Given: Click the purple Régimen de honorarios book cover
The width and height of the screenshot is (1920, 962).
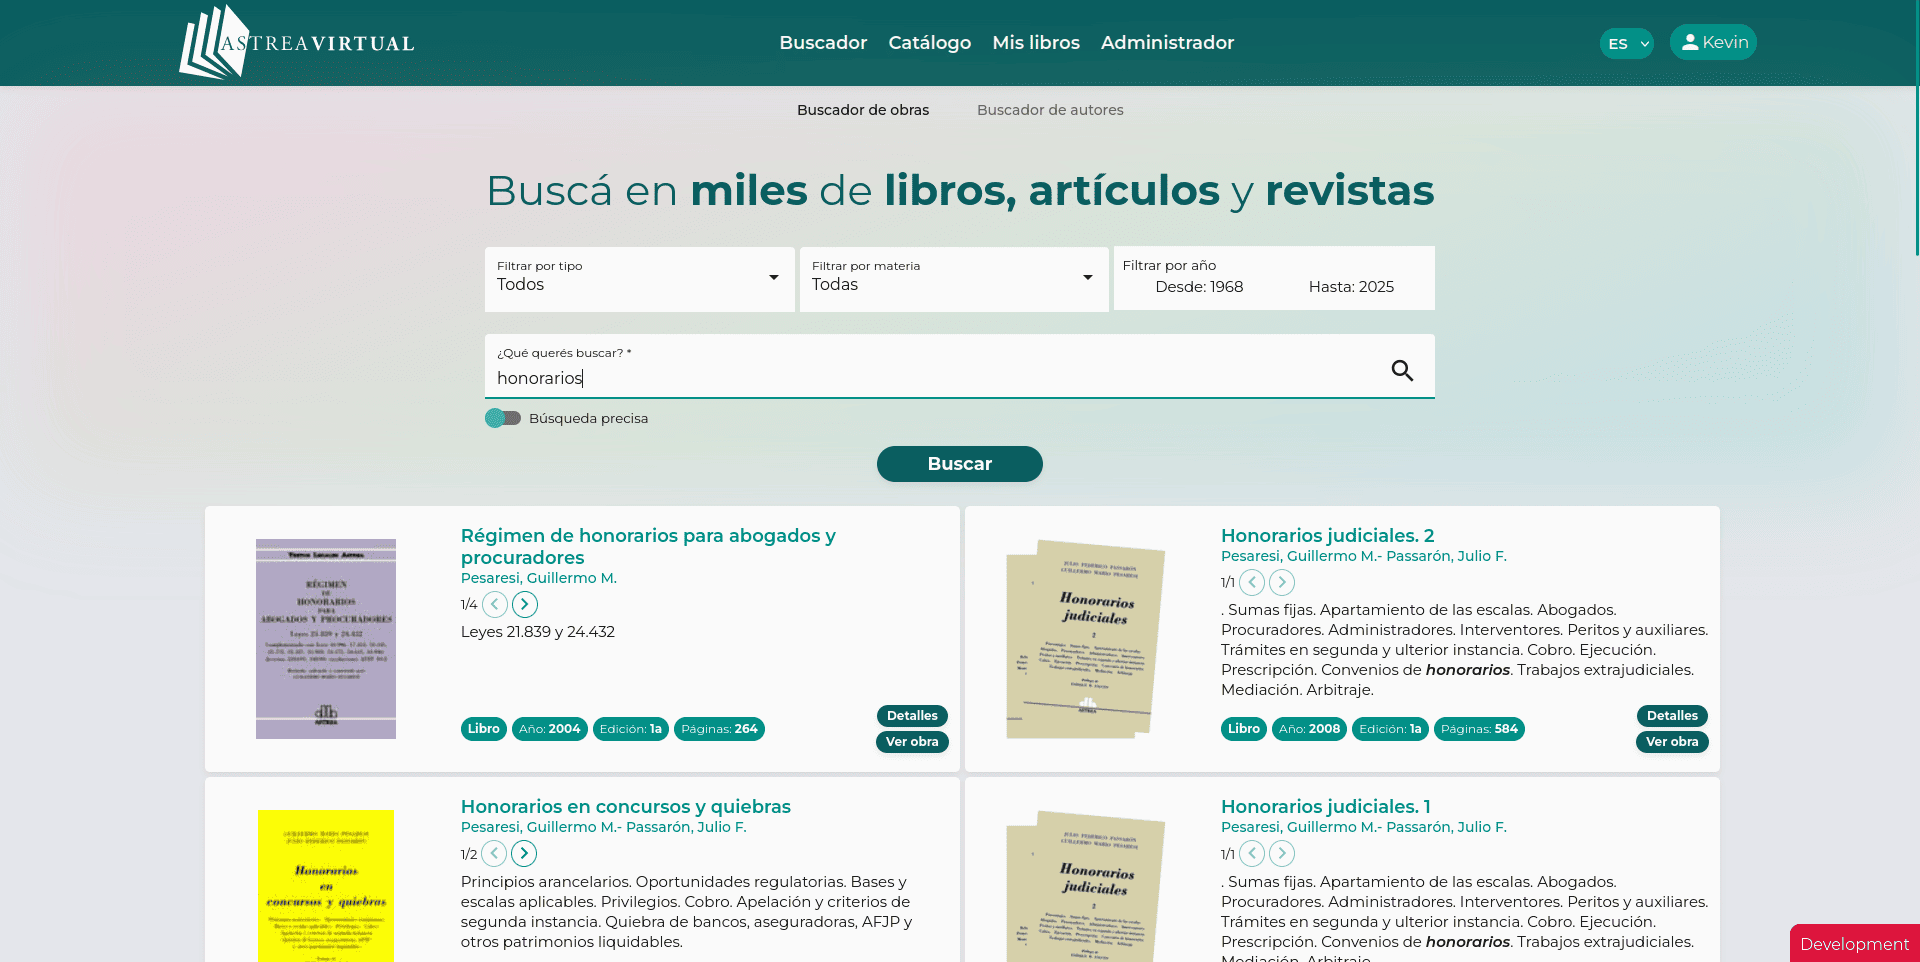Looking at the screenshot, I should (326, 639).
